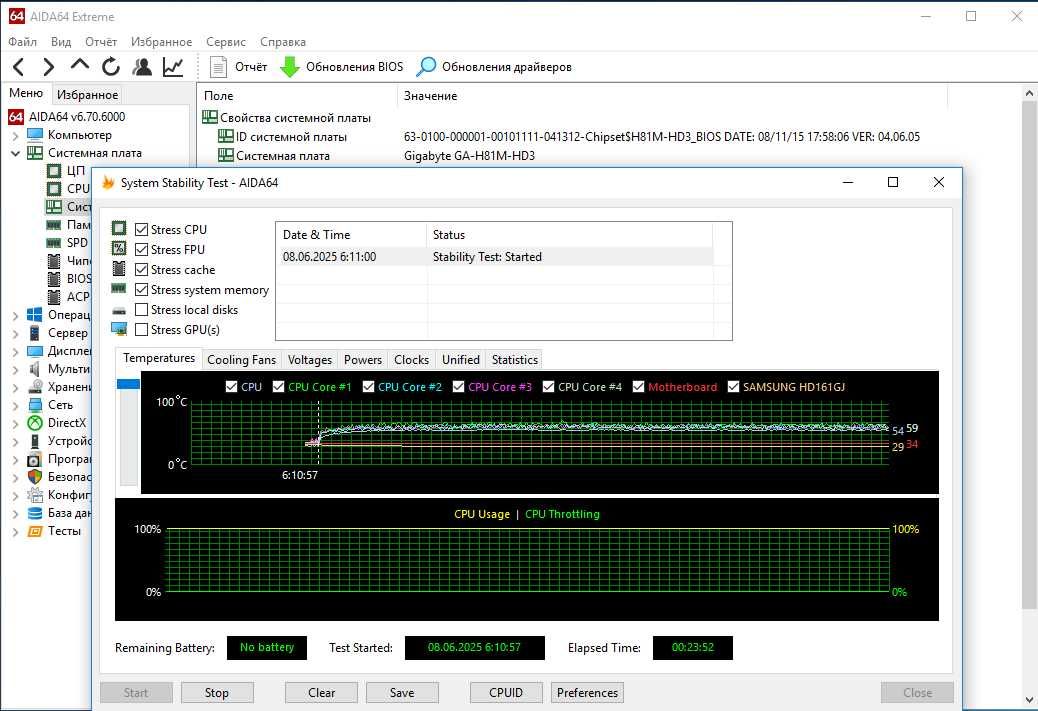The width and height of the screenshot is (1038, 711).
Task: Expand the Сервер tree node
Action: click(15, 333)
